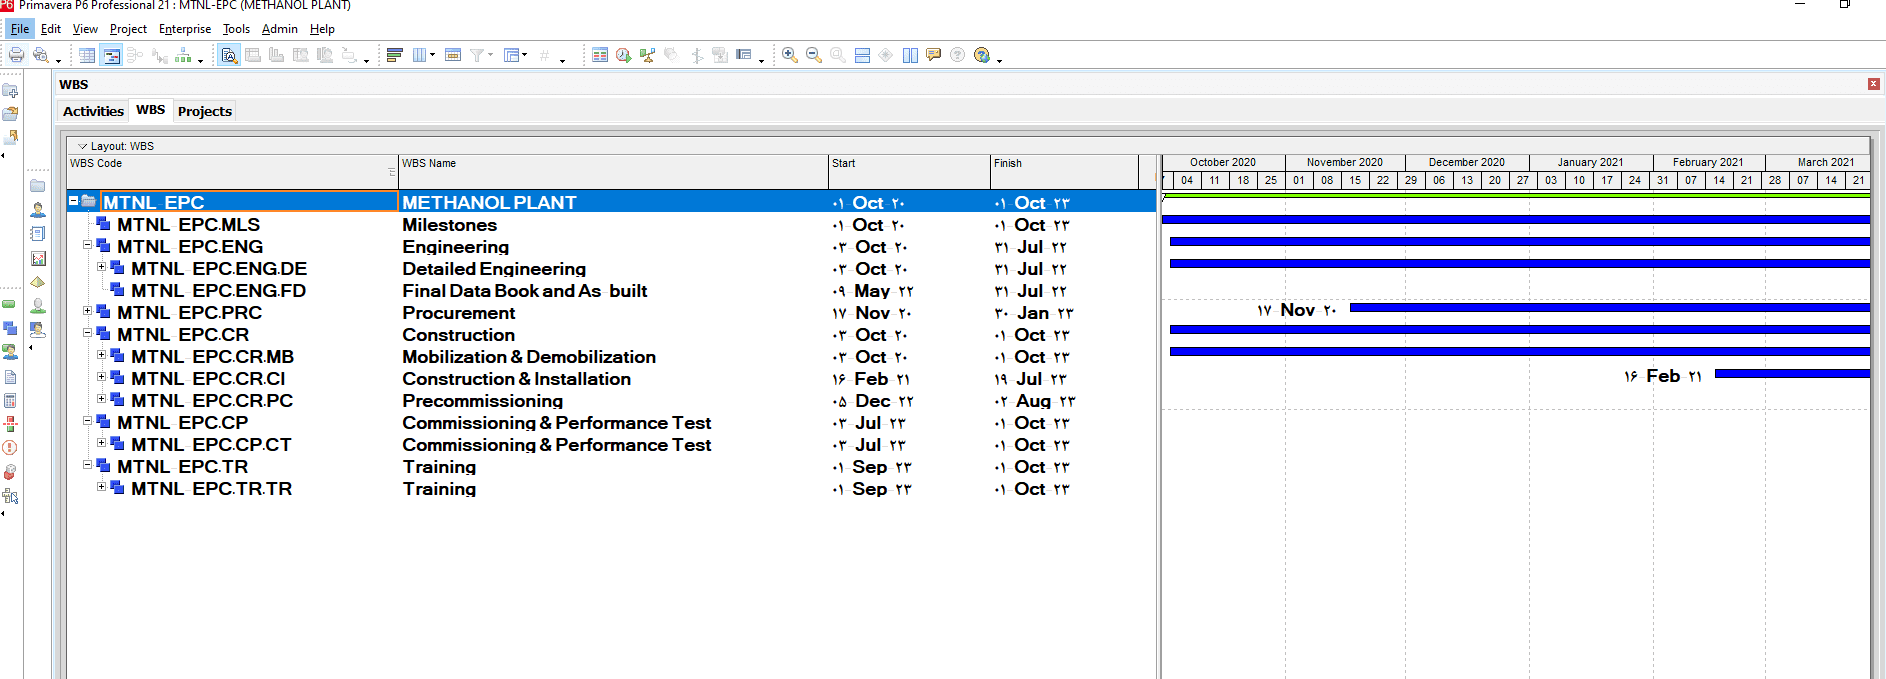Click the Zoom In magnifier
Image resolution: width=1886 pixels, height=679 pixels.
[790, 55]
